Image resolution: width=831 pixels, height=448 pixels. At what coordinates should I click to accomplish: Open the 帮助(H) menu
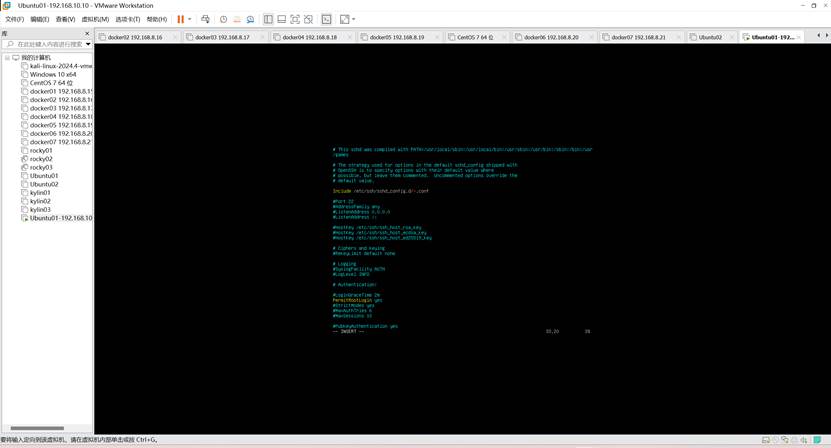click(156, 19)
